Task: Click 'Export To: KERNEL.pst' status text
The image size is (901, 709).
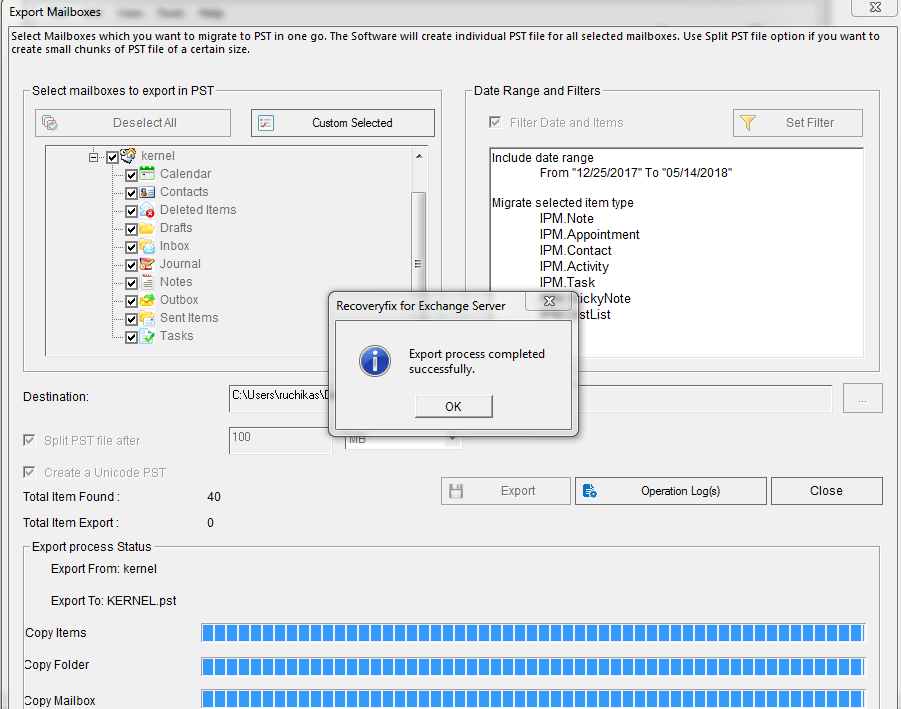Action: (x=113, y=601)
